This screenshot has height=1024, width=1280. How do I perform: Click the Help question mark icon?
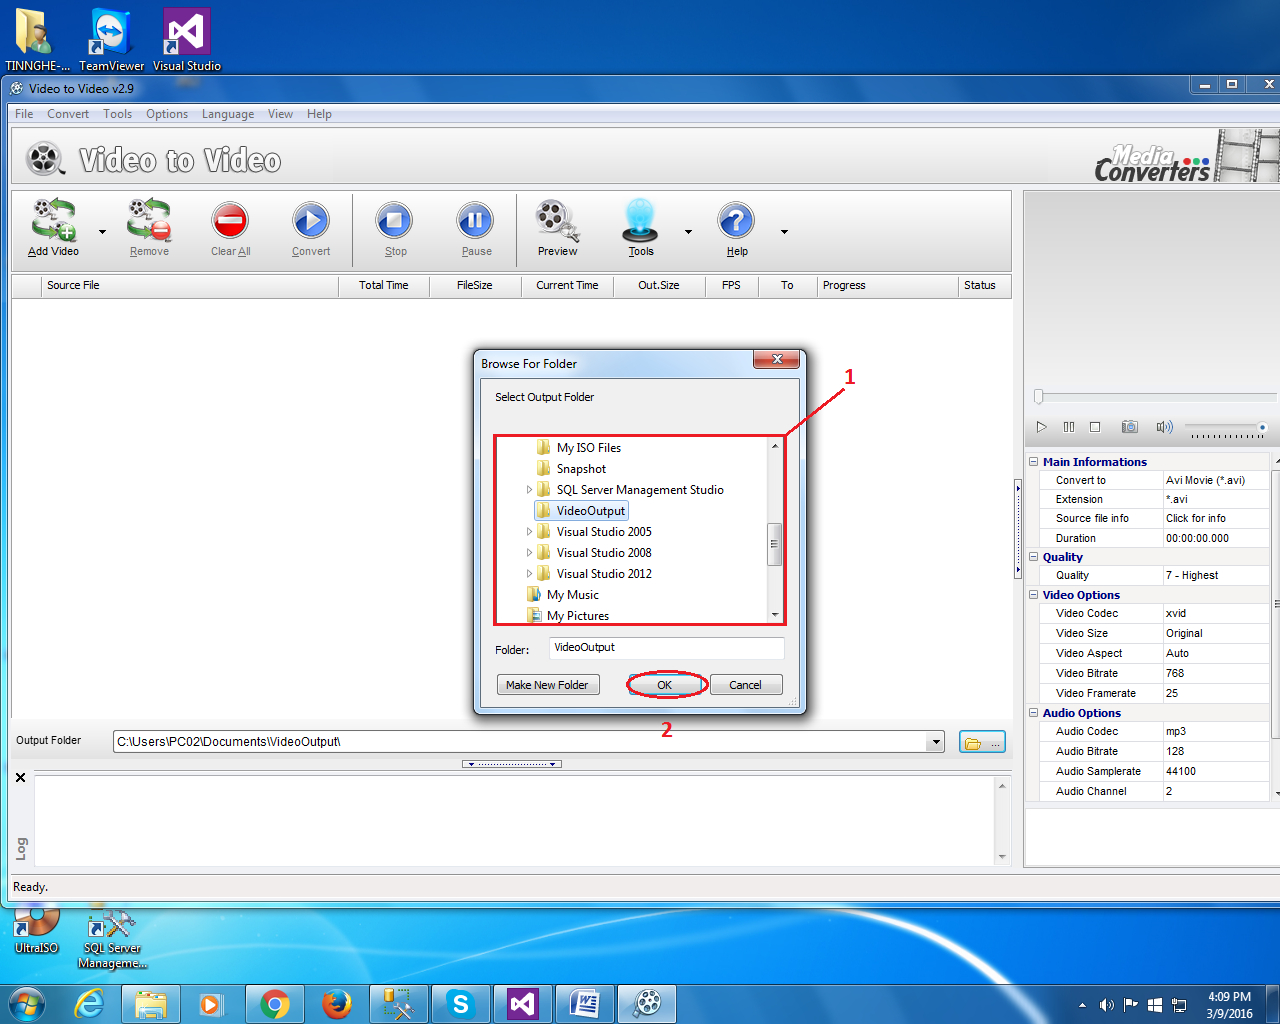tap(736, 222)
